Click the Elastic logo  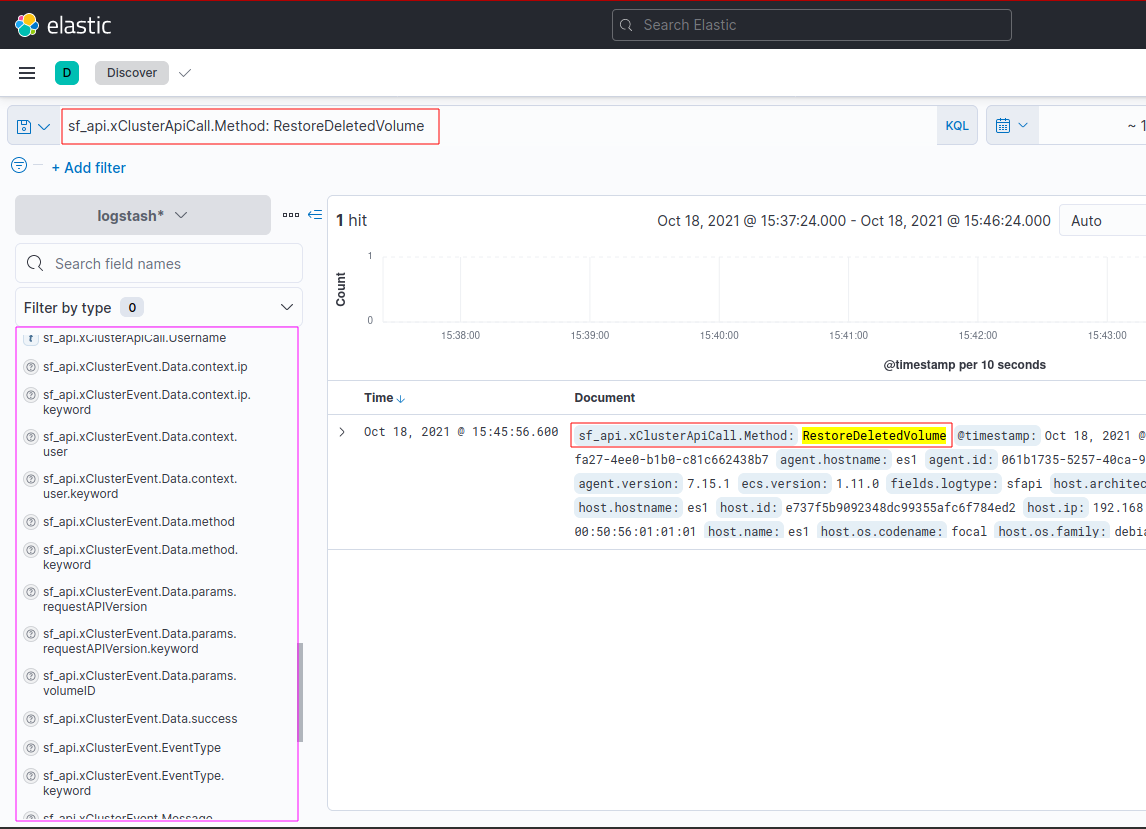tap(63, 25)
